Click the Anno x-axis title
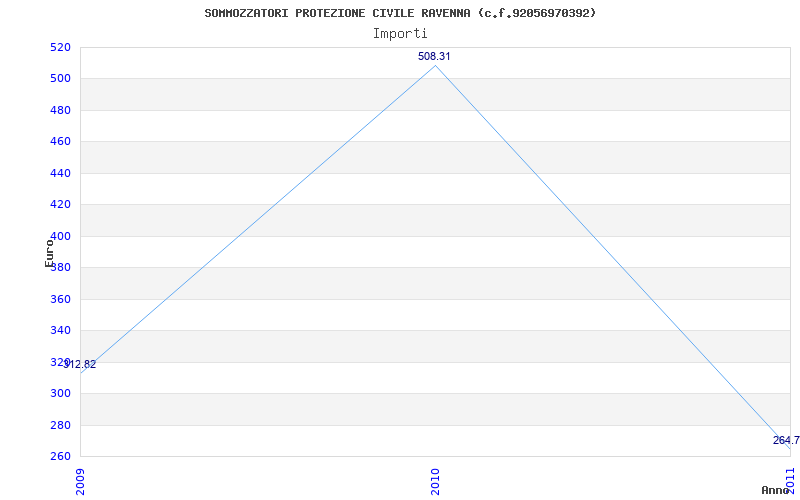 pos(776,490)
